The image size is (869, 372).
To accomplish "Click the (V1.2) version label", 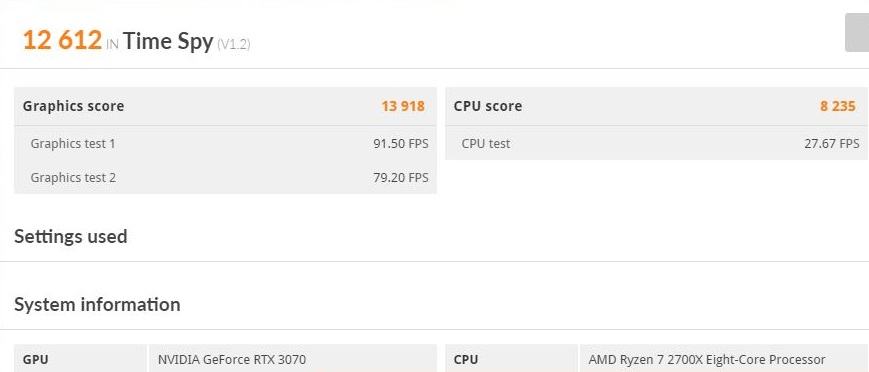I will tap(233, 44).
